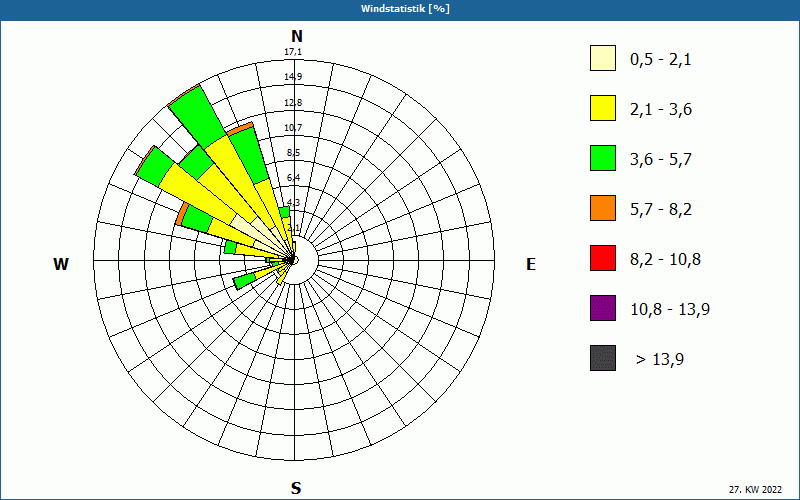This screenshot has width=800, height=500.
Task: Click the dark gray > 13,9 legend swatch
Action: tap(603, 358)
